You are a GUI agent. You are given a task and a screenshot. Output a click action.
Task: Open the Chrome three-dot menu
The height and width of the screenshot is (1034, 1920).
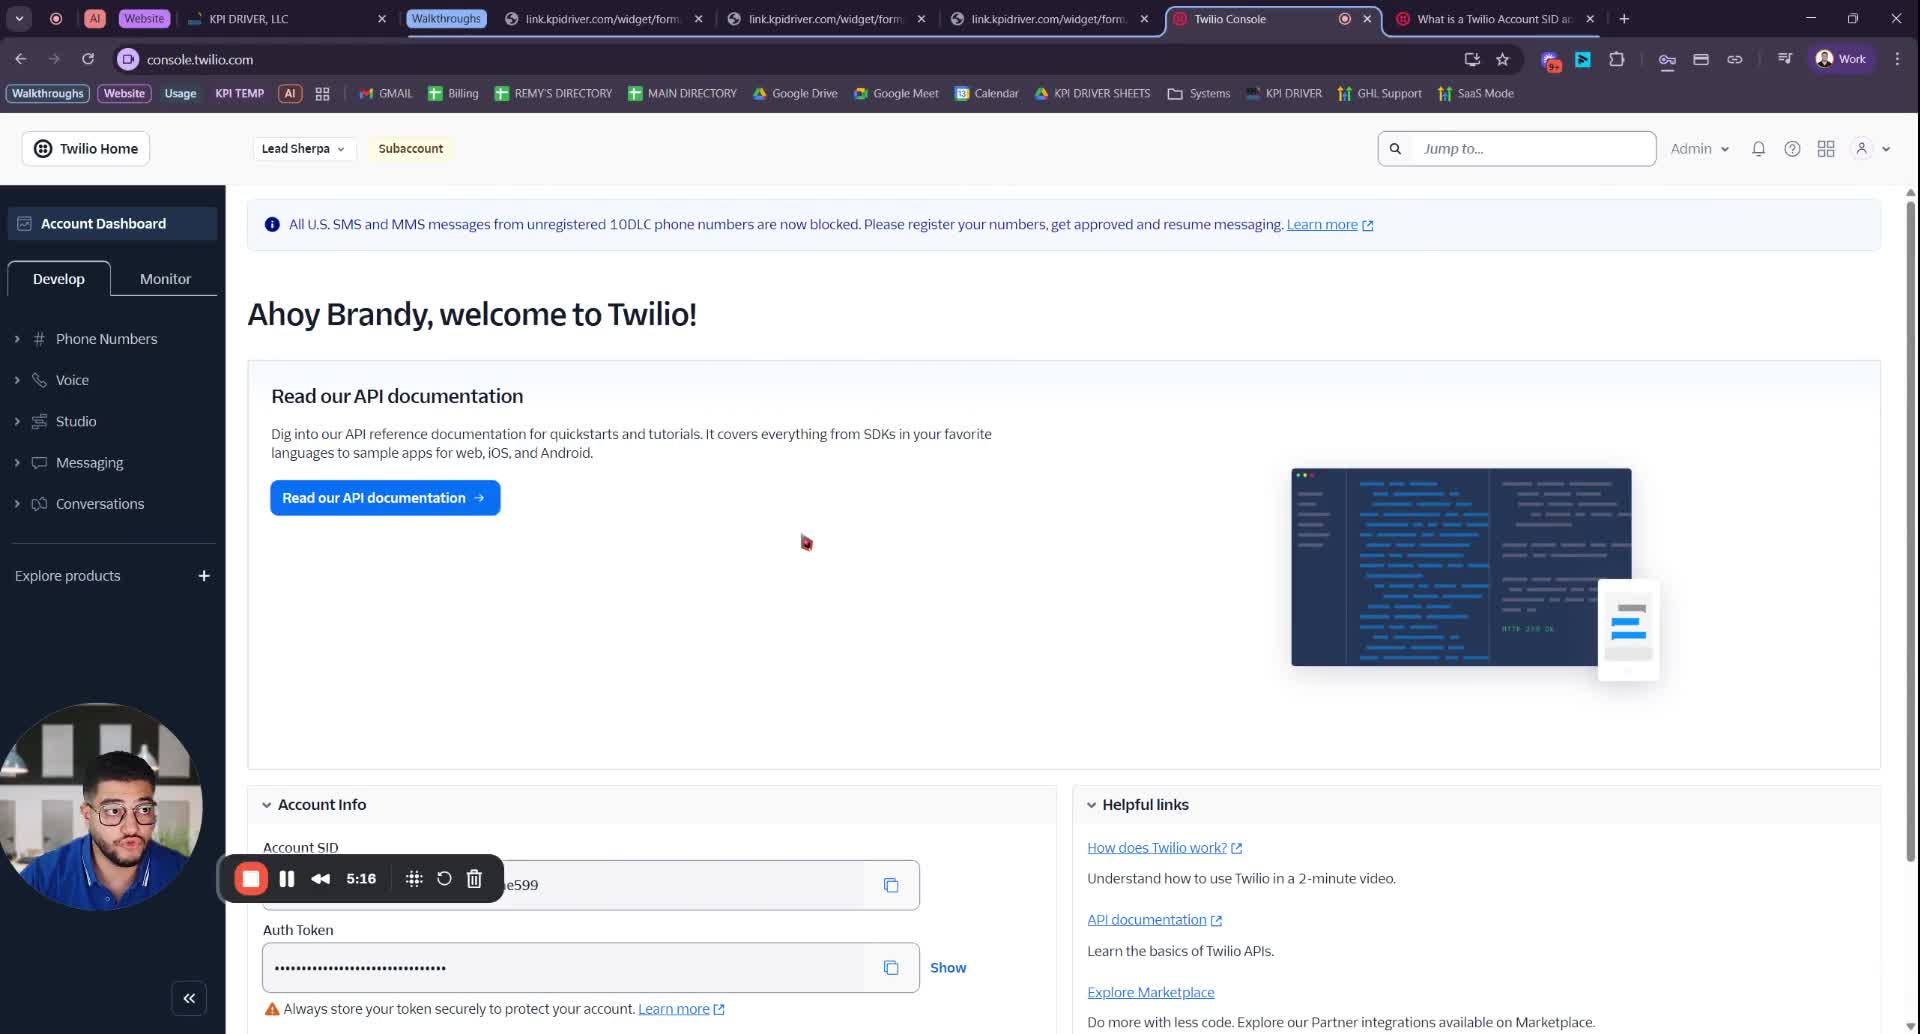1897,59
